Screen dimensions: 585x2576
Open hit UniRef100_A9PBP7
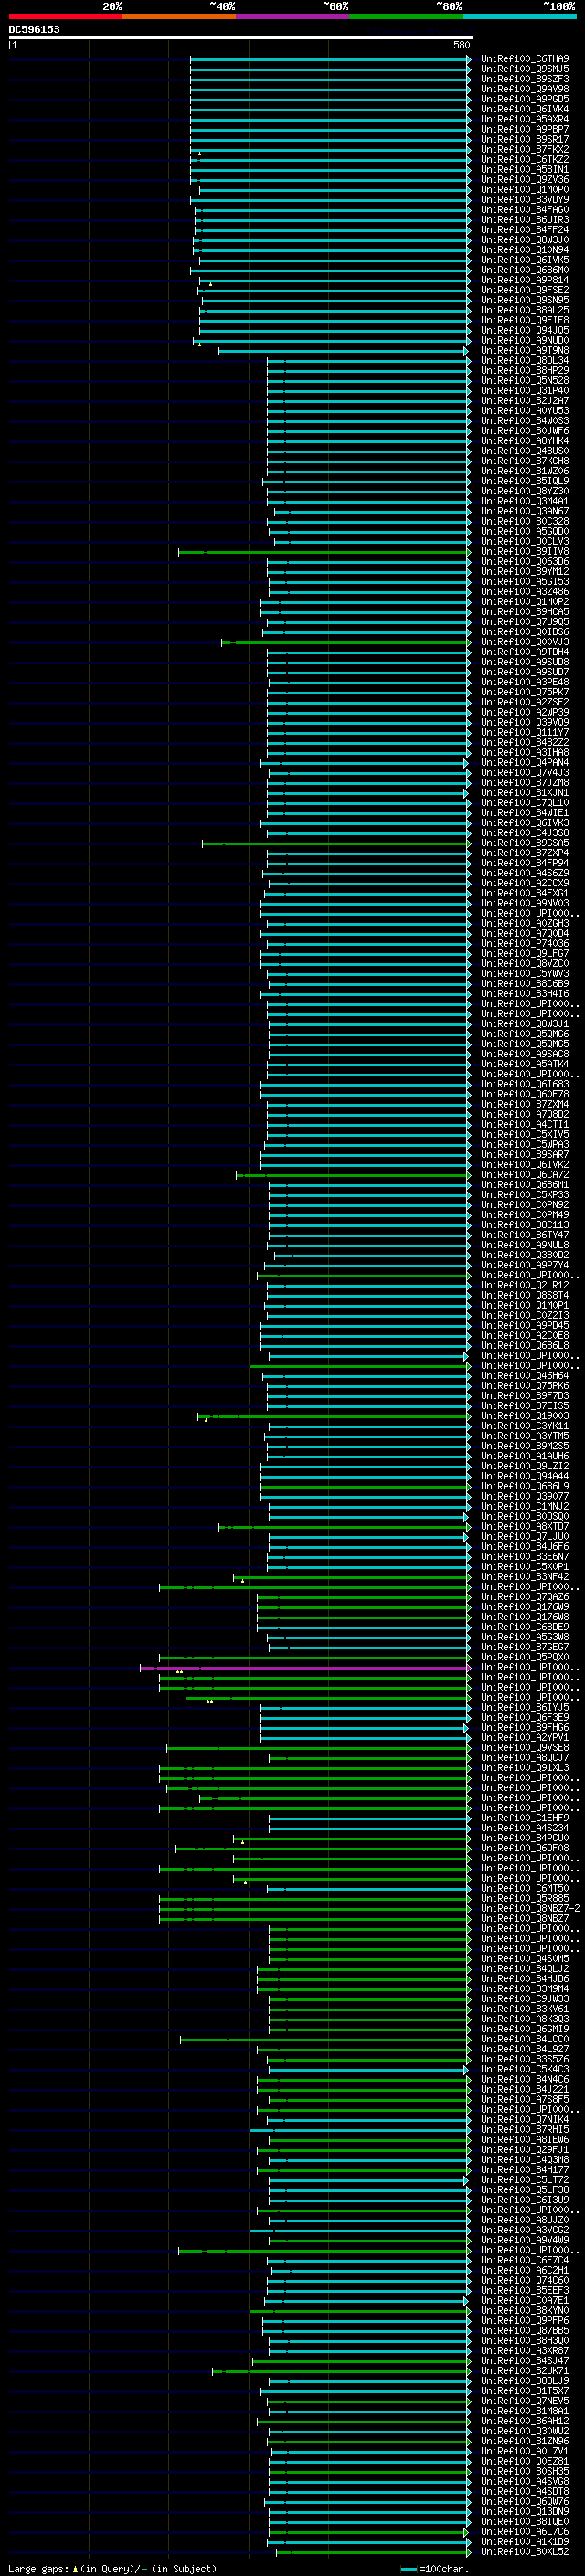525,129
